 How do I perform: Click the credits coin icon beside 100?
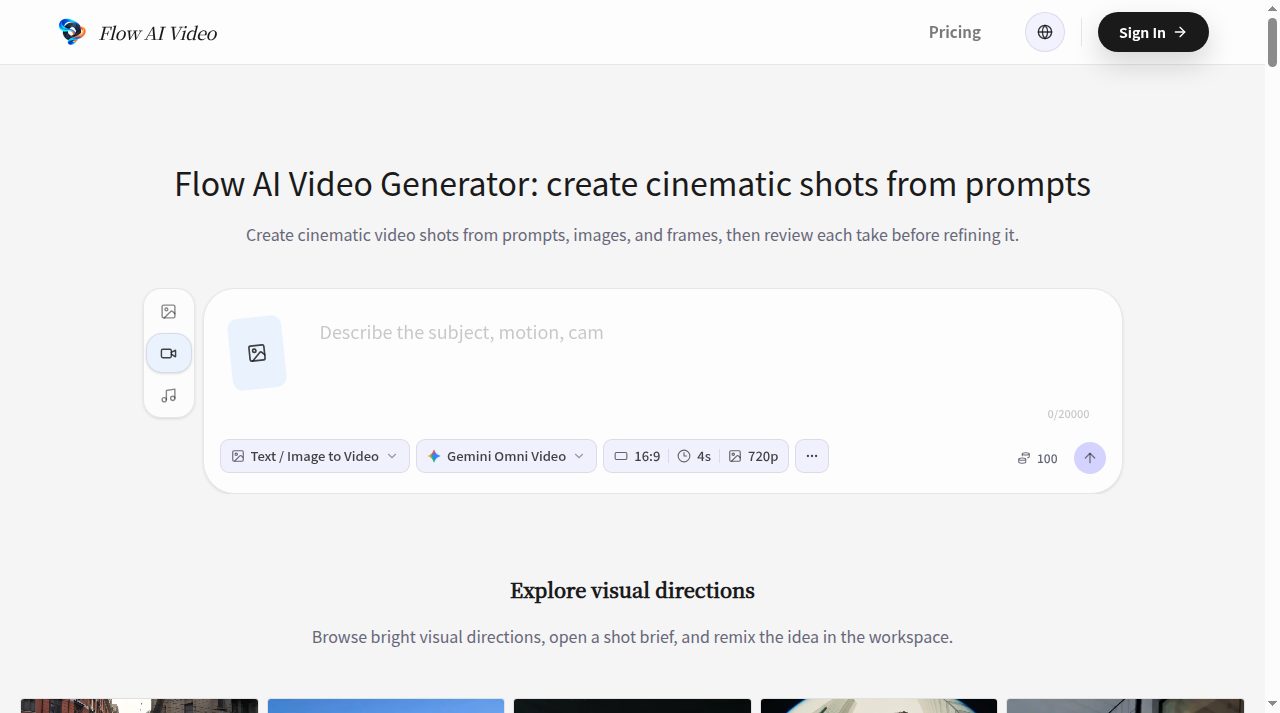pos(1024,458)
